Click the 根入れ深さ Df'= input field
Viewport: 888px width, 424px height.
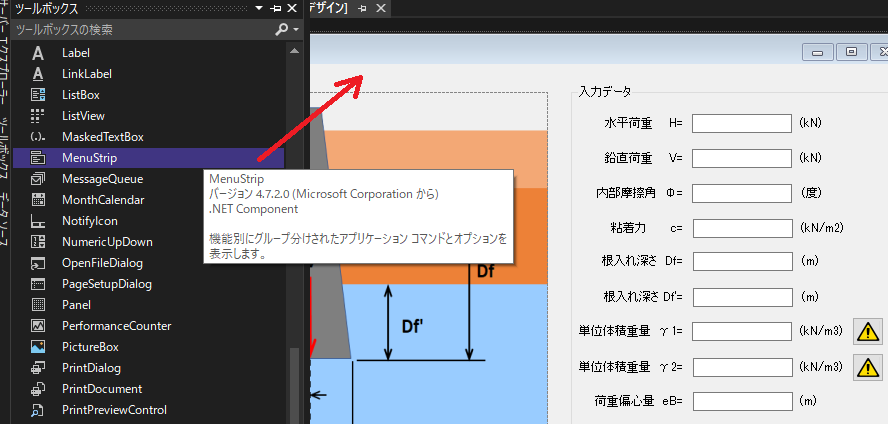coord(742,297)
